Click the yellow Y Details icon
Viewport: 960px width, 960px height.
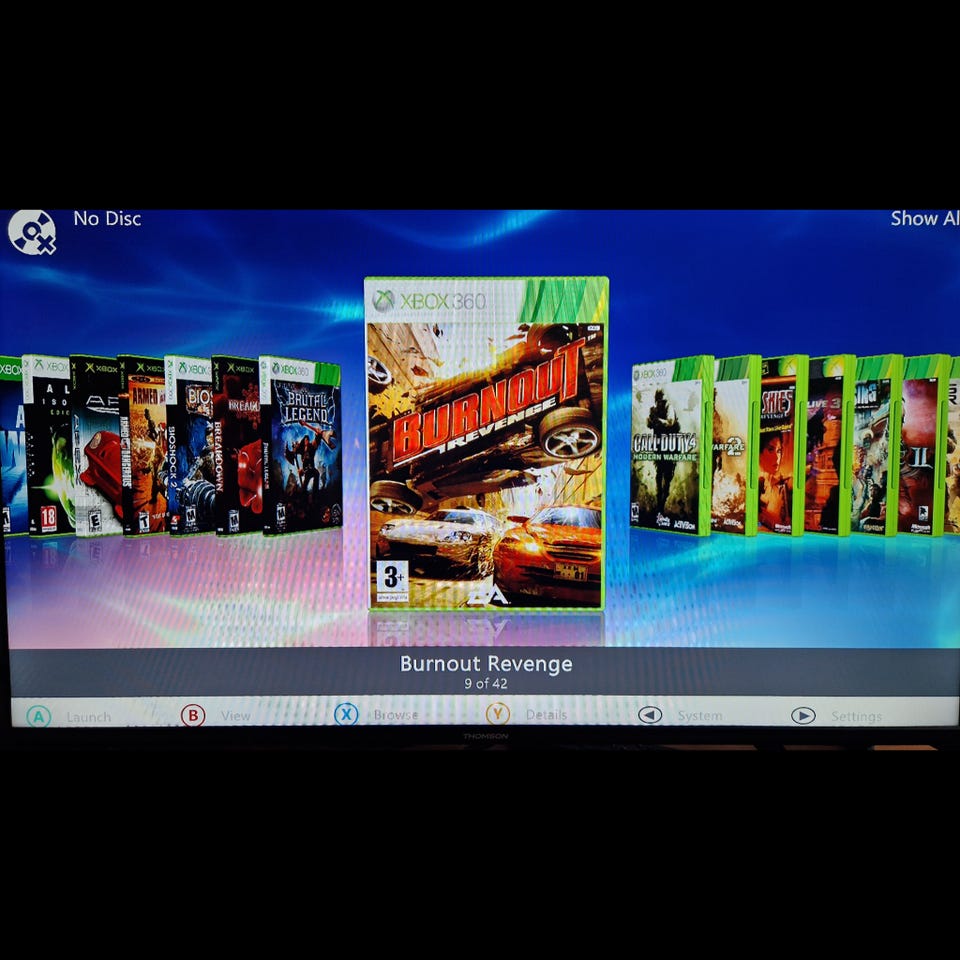point(498,714)
